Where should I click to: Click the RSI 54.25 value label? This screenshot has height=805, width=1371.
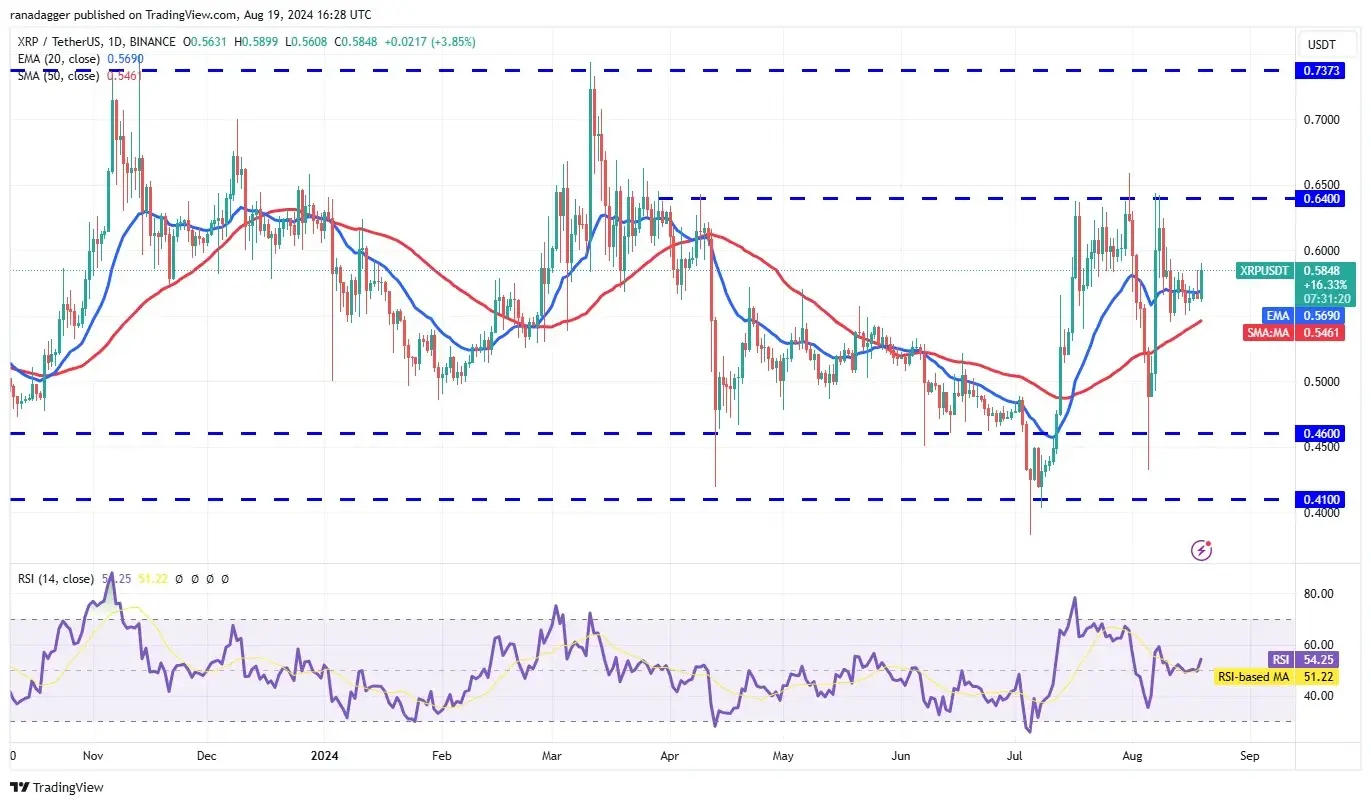pyautogui.click(x=1318, y=659)
